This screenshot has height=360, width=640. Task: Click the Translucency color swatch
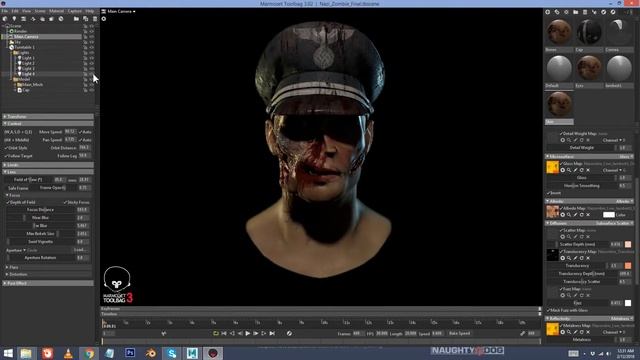(x=628, y=266)
